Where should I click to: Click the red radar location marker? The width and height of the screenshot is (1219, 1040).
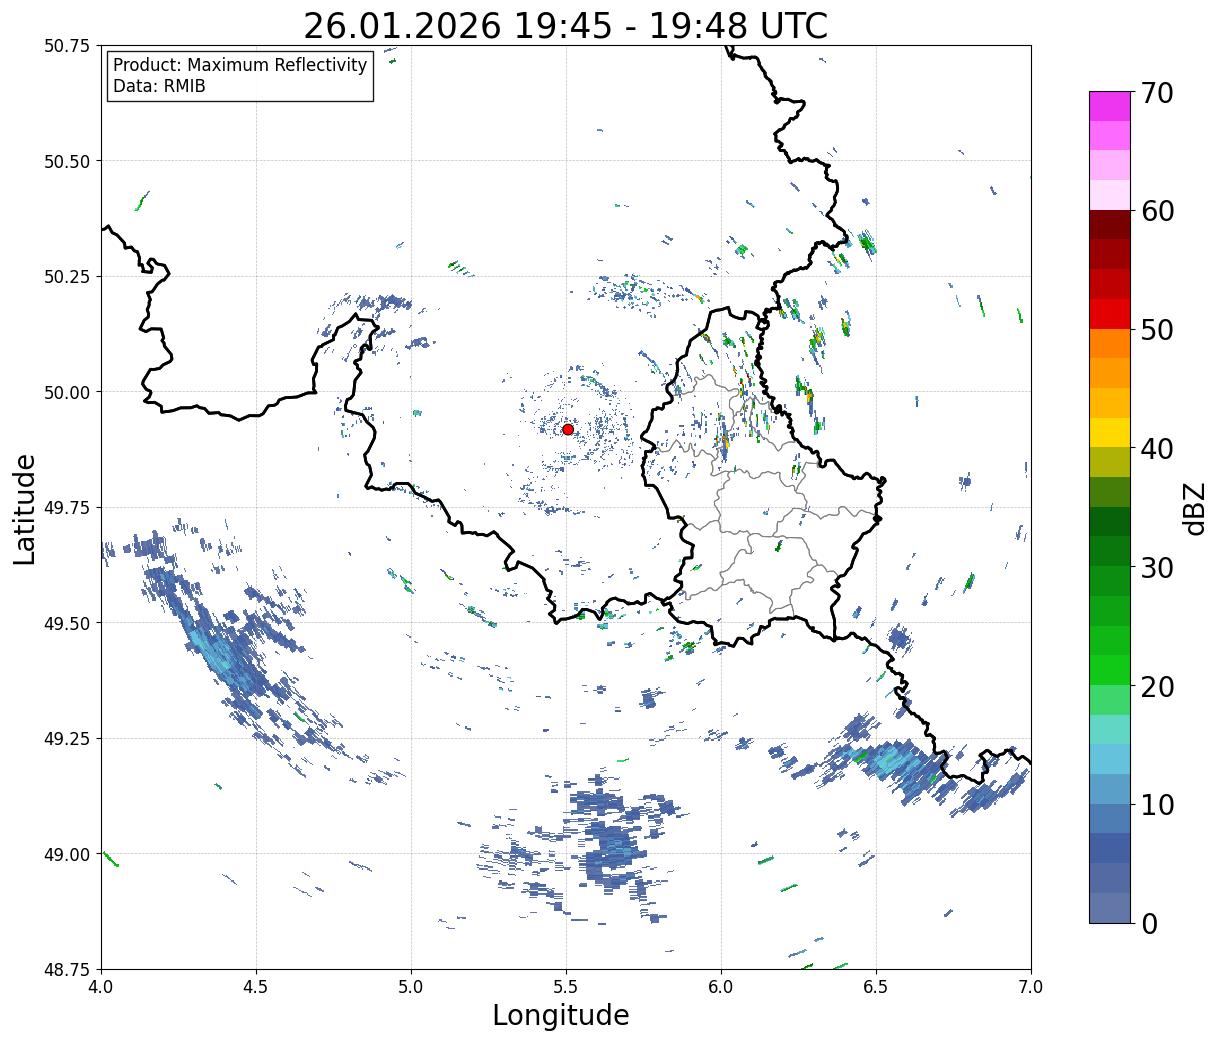[568, 429]
